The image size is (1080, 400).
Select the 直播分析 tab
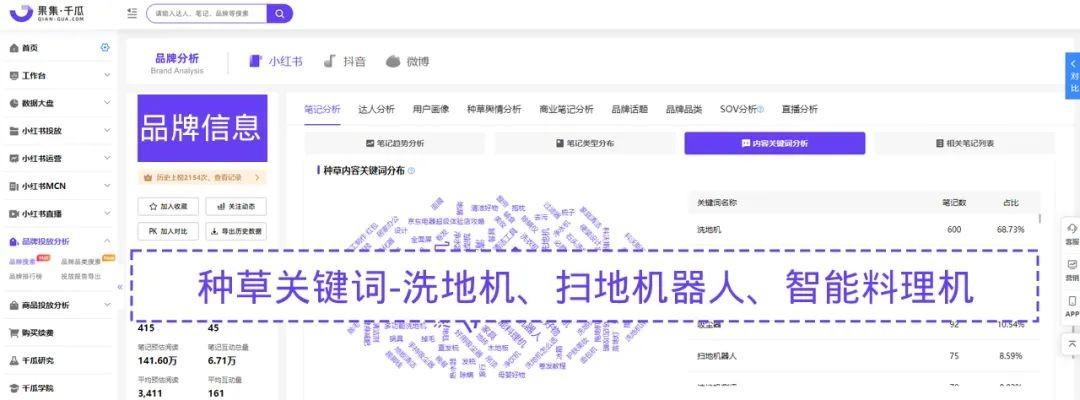tap(800, 109)
